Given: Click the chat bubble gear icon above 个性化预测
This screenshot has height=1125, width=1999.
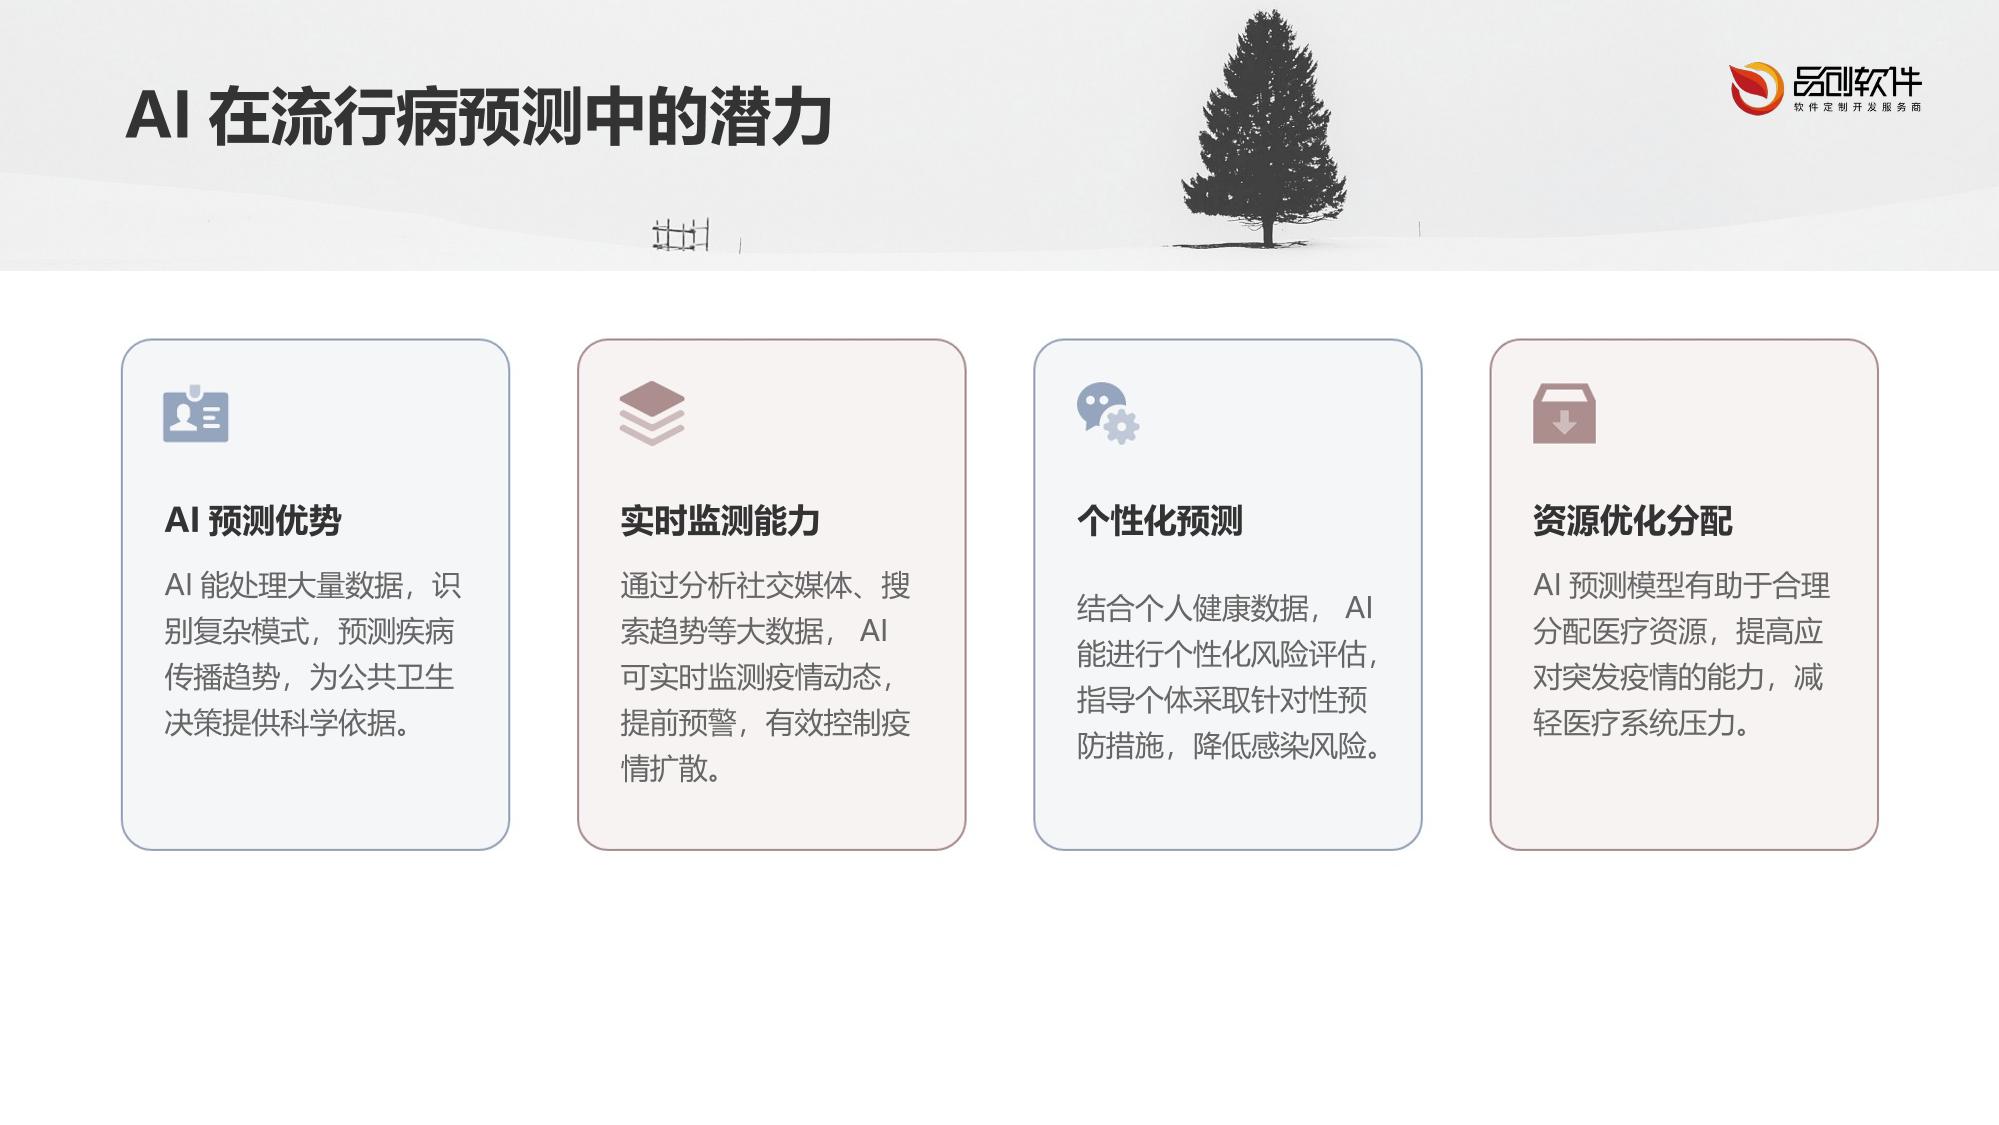Looking at the screenshot, I should [x=1108, y=413].
